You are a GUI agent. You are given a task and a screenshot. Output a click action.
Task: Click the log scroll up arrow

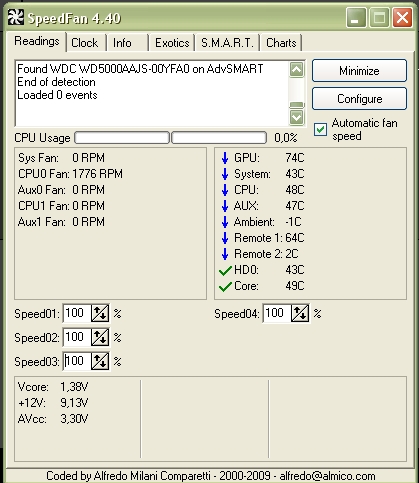coord(297,70)
